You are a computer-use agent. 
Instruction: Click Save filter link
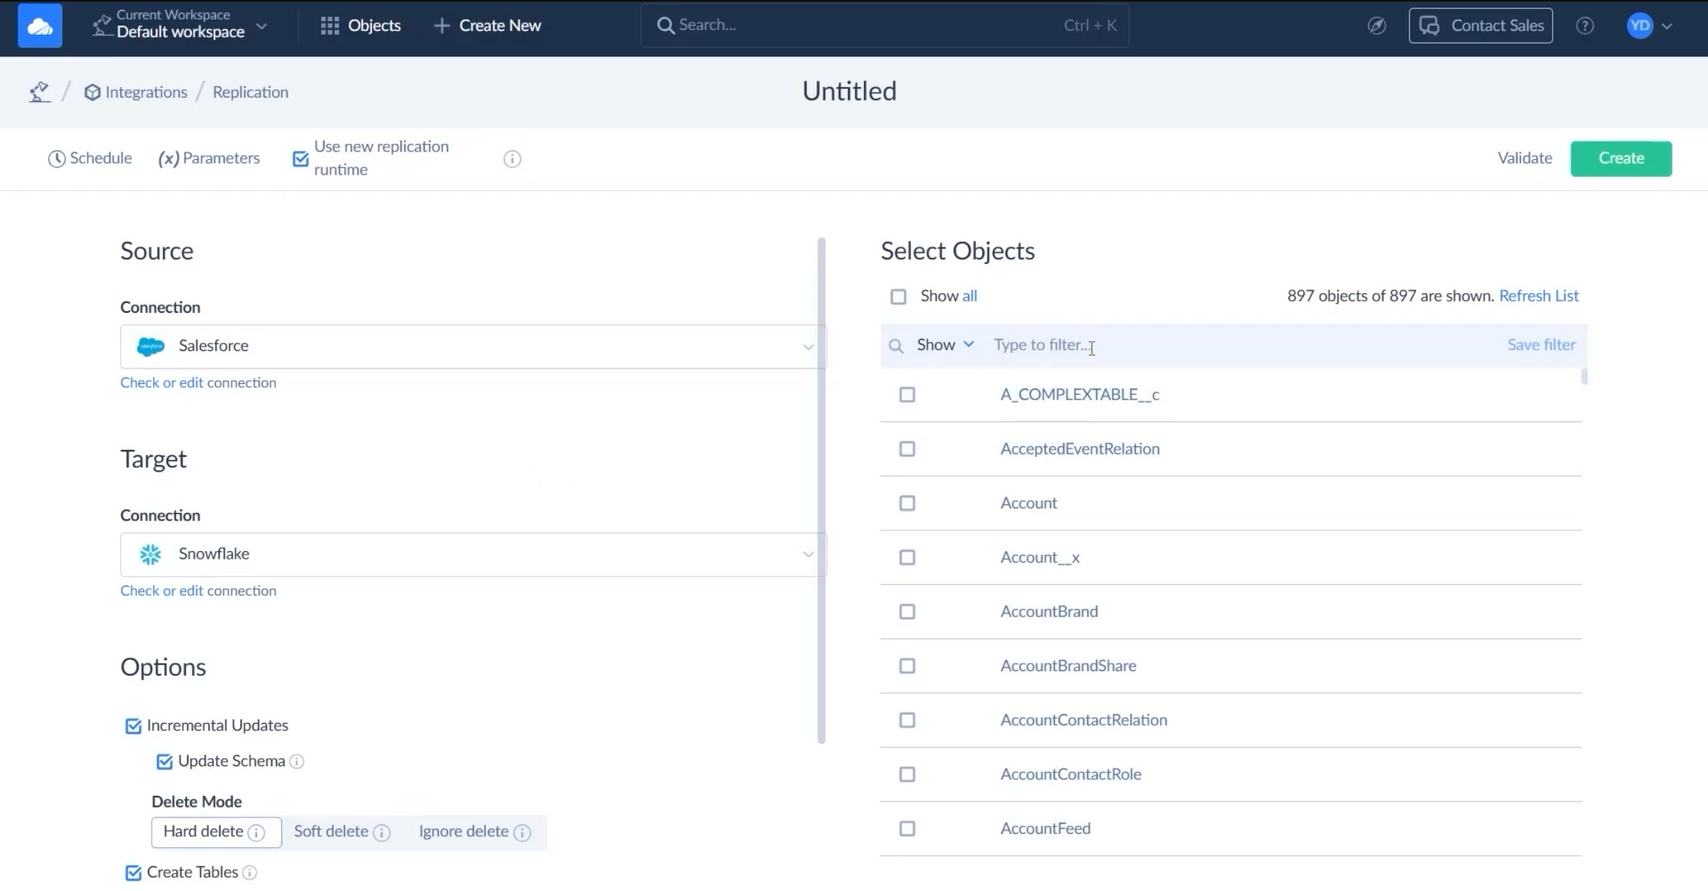tap(1541, 345)
